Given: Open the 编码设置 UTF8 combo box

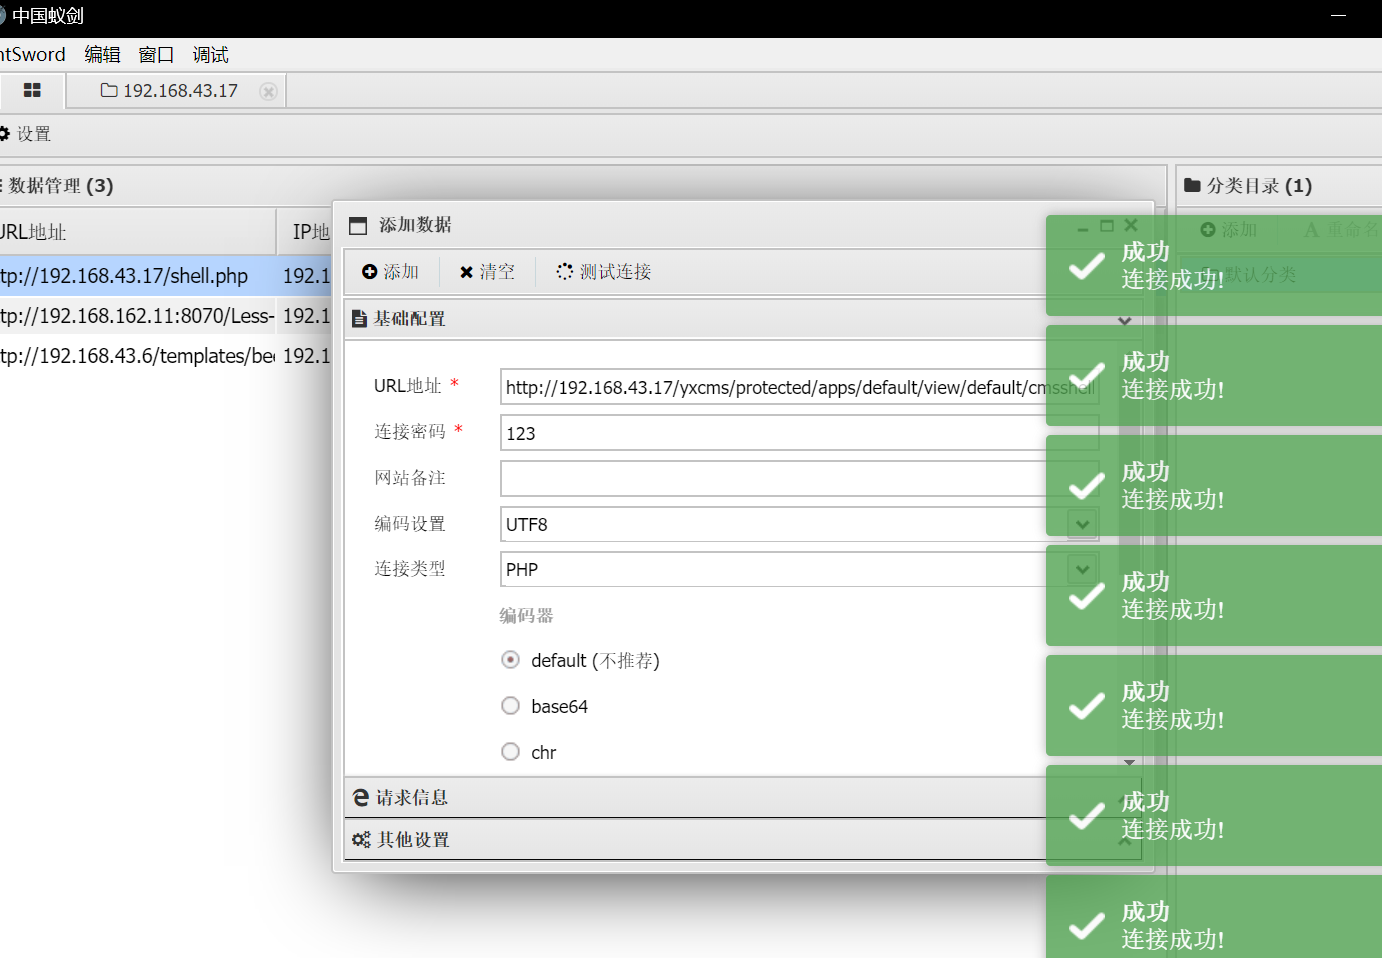Looking at the screenshot, I should [x=799, y=524].
